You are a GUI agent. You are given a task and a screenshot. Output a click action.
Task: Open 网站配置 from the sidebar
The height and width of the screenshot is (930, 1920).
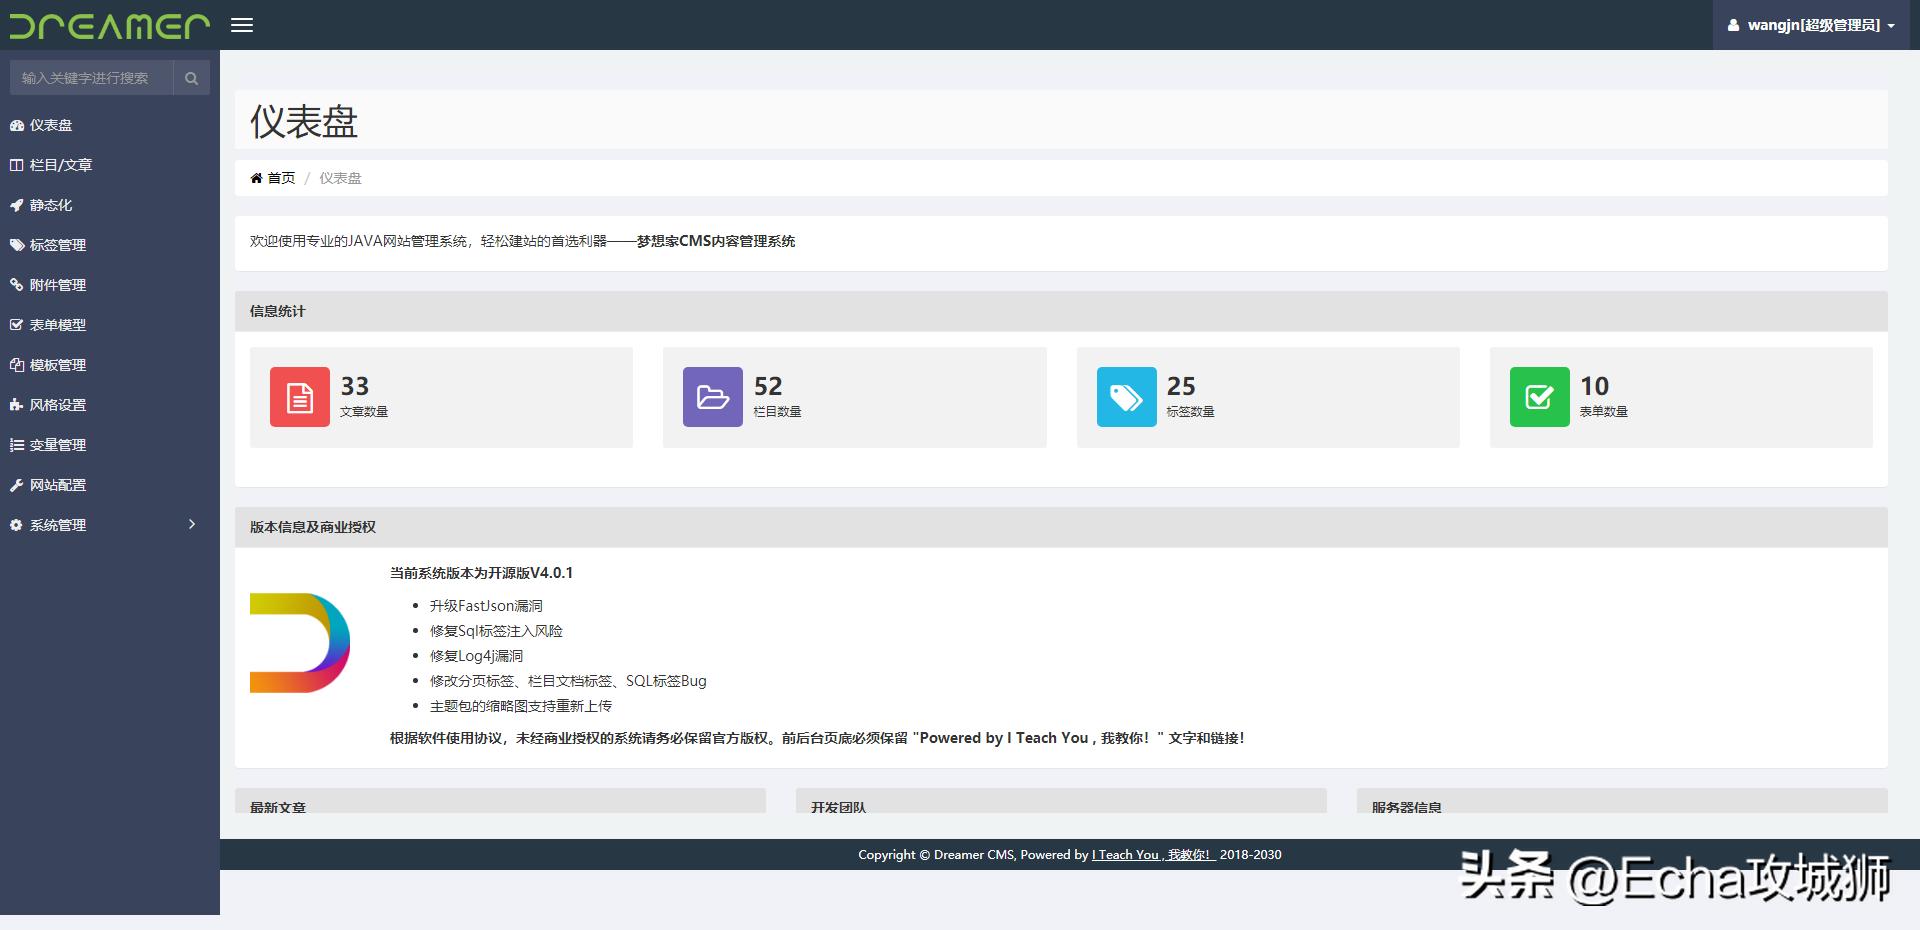point(57,485)
